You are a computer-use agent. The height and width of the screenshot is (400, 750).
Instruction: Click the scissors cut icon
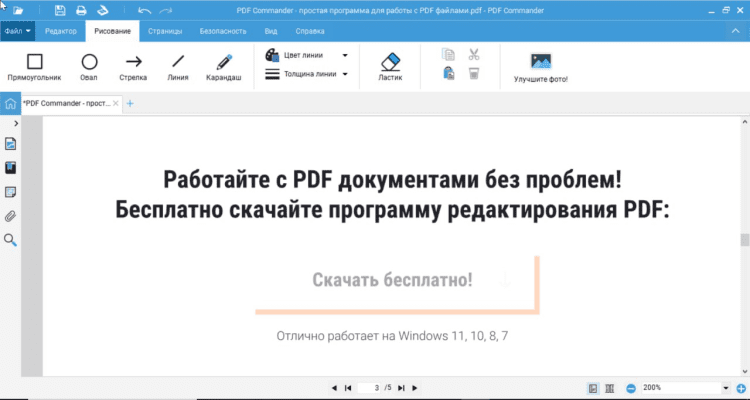click(x=474, y=55)
